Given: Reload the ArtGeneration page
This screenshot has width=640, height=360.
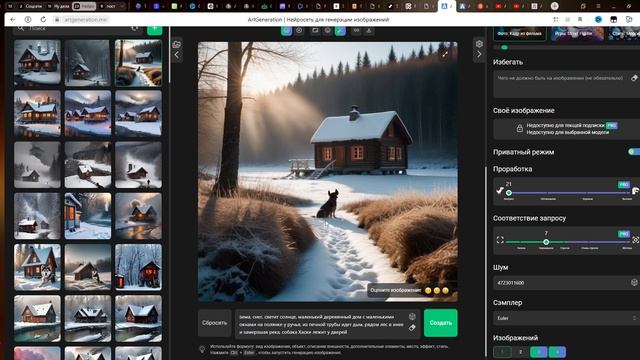Looking at the screenshot, I should coord(43,20).
